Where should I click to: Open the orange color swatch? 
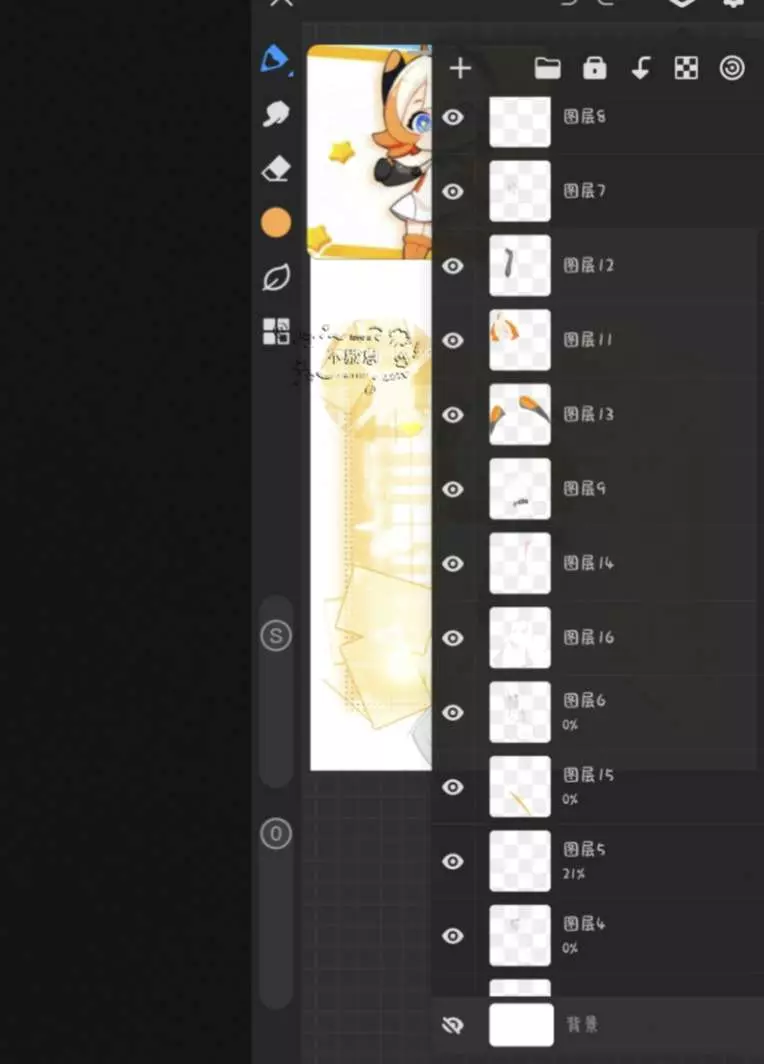coord(276,223)
